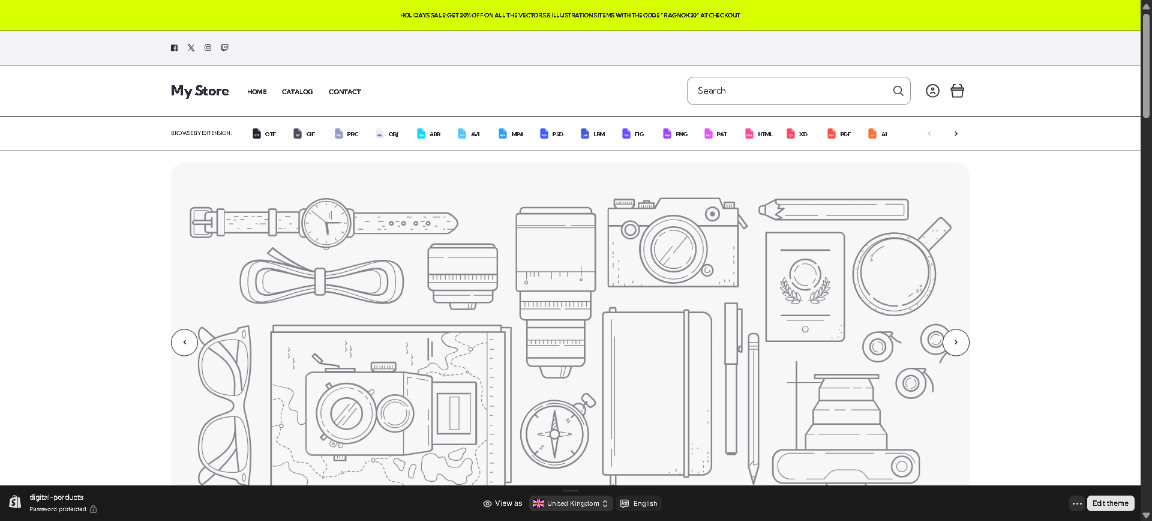Click the Shopify logo in the bottom bar
The height and width of the screenshot is (521, 1152).
15,503
